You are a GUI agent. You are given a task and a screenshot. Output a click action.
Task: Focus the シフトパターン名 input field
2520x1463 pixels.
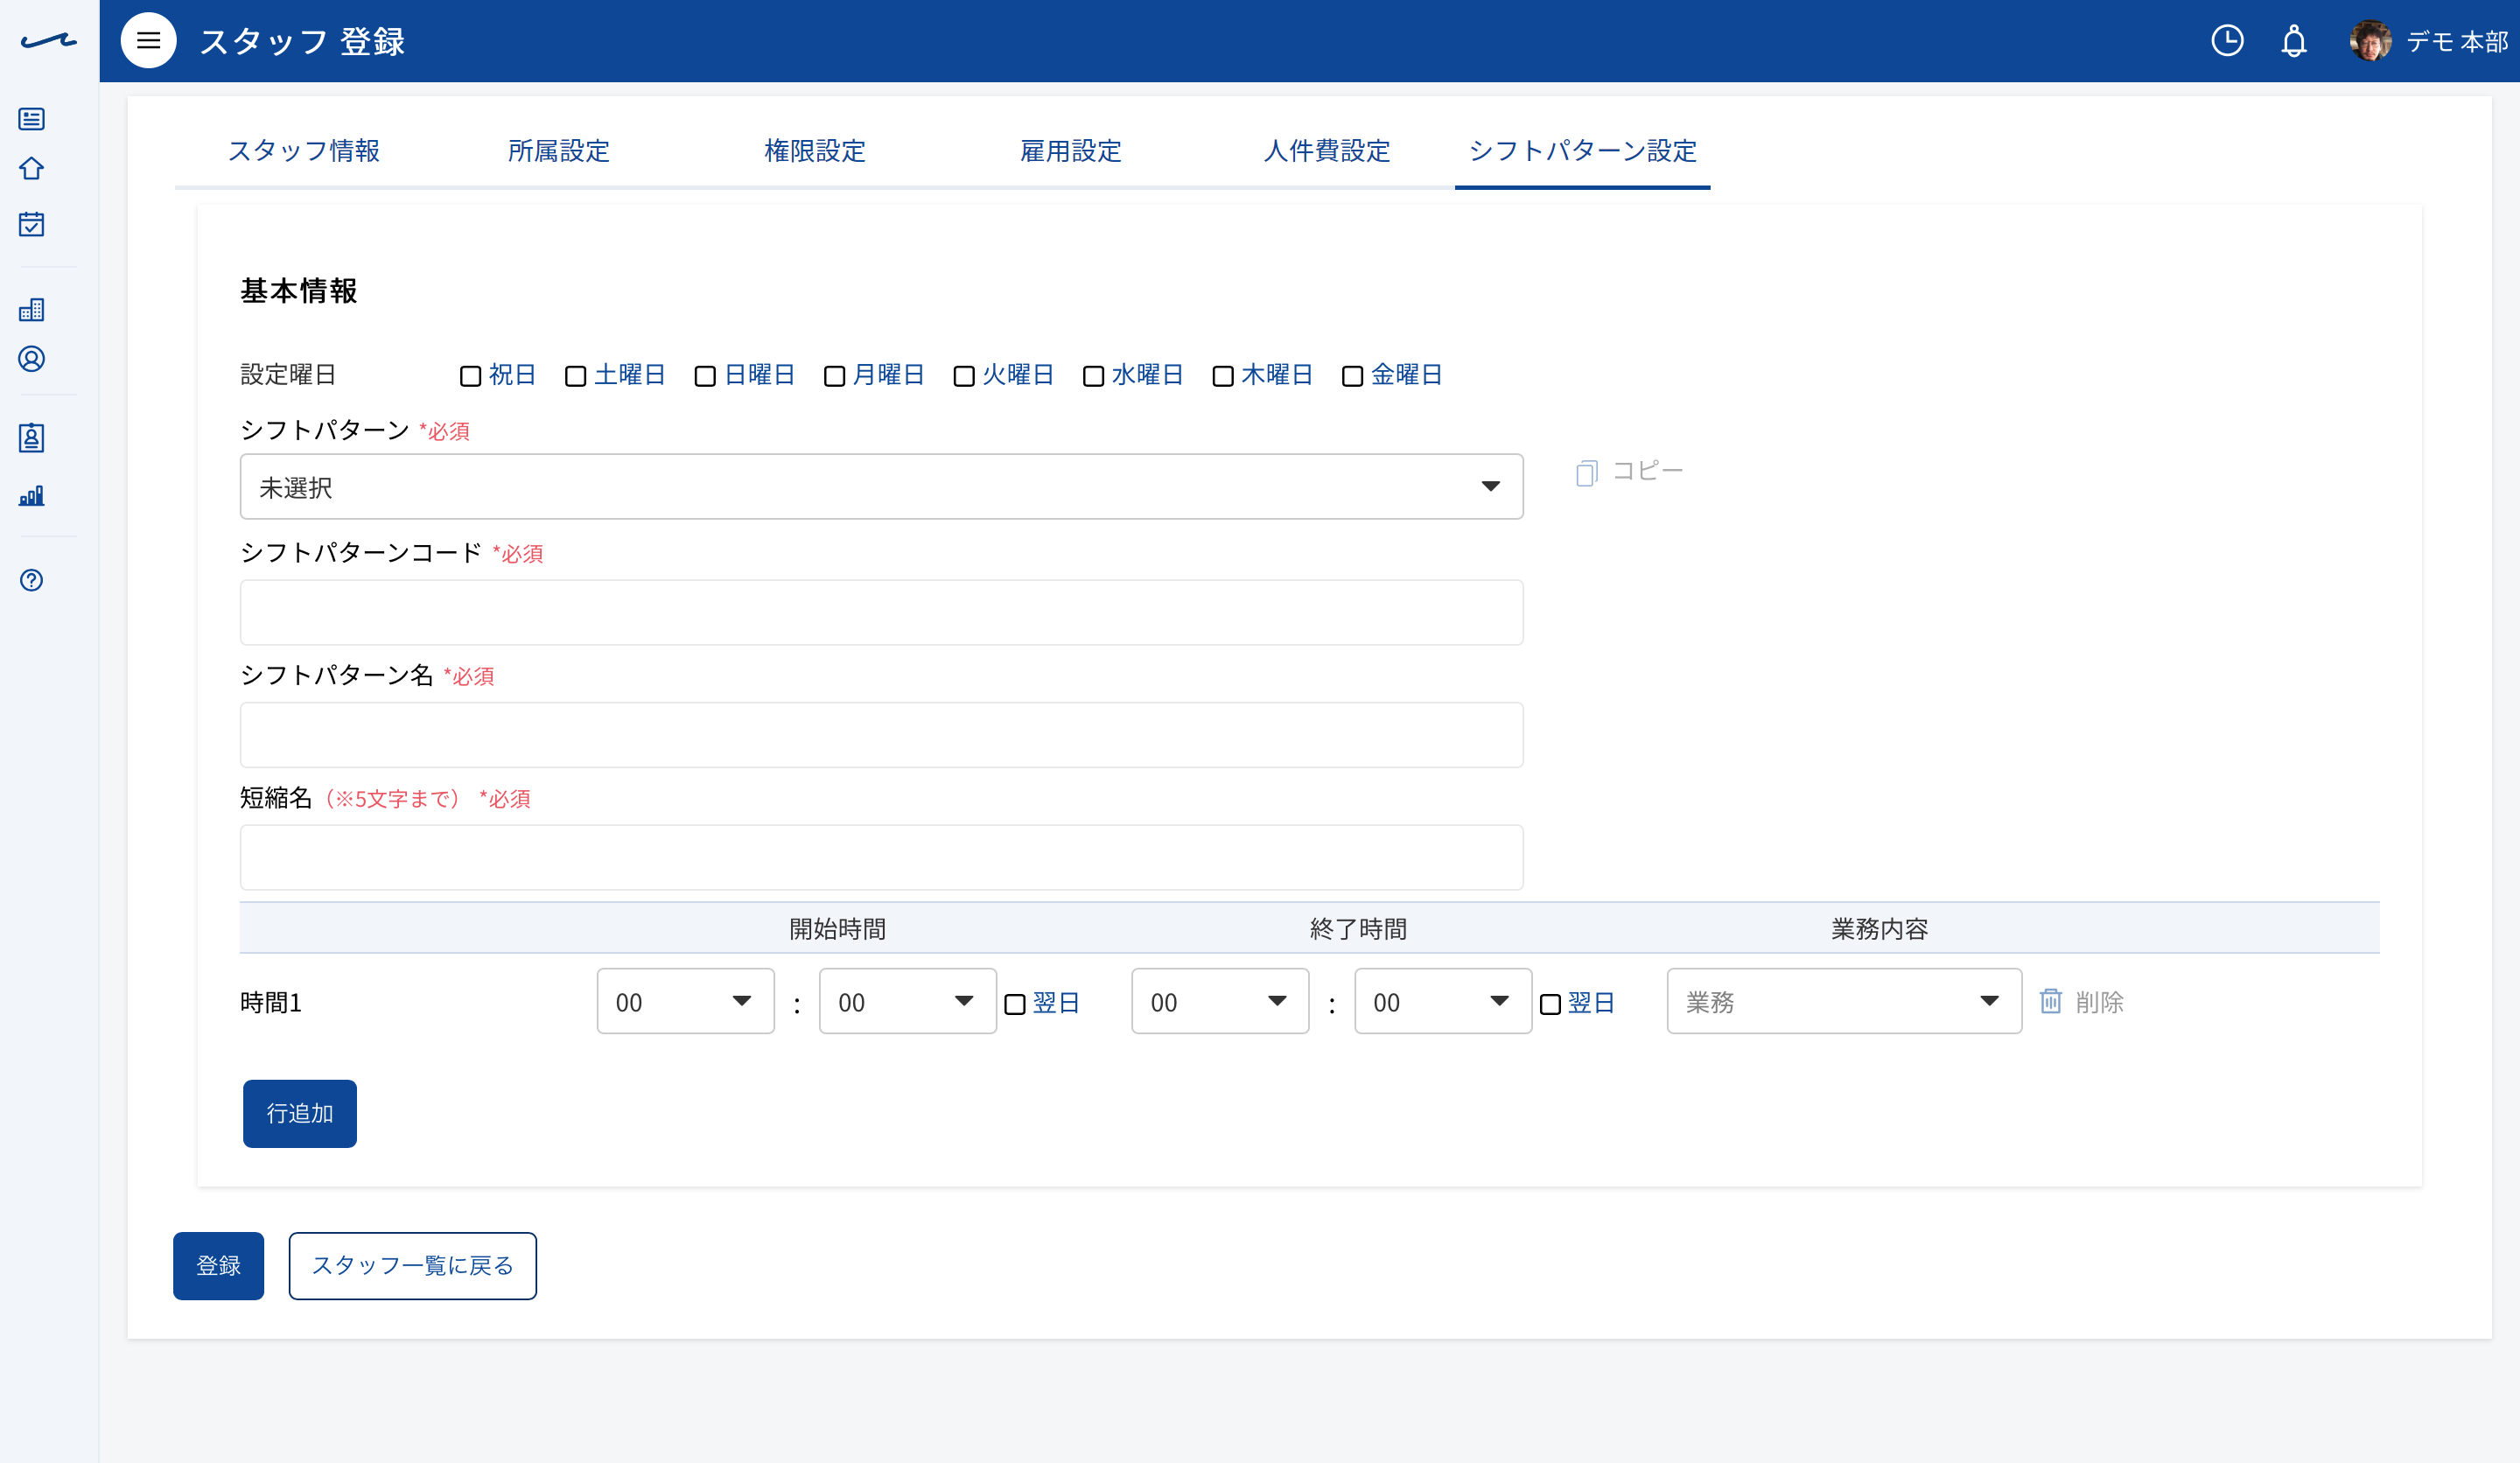point(881,735)
